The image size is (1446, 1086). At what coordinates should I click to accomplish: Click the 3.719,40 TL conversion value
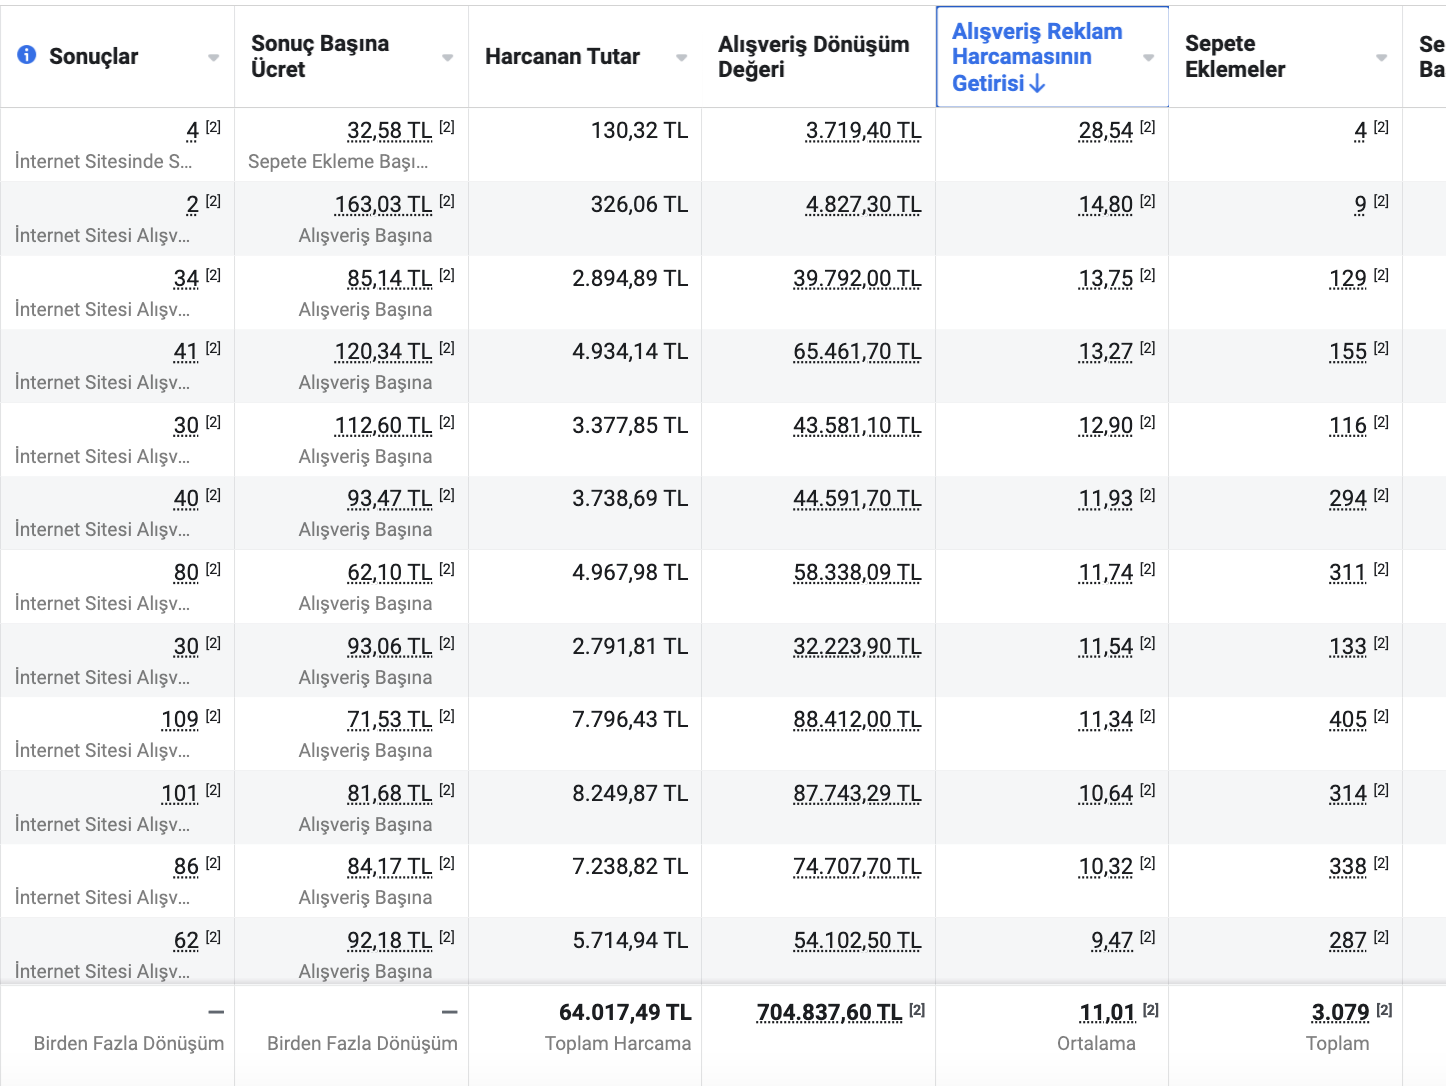pos(863,131)
